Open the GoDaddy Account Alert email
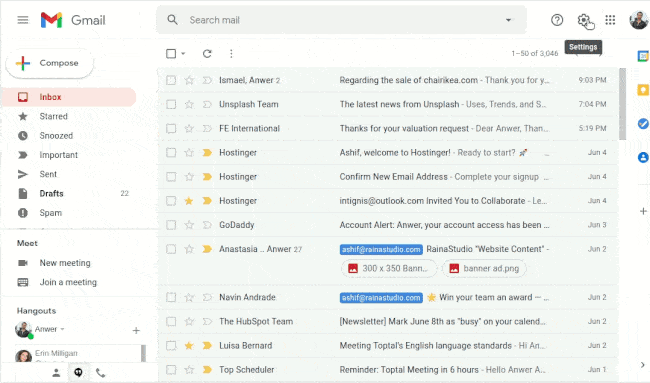650x383 pixels. pyautogui.click(x=388, y=225)
